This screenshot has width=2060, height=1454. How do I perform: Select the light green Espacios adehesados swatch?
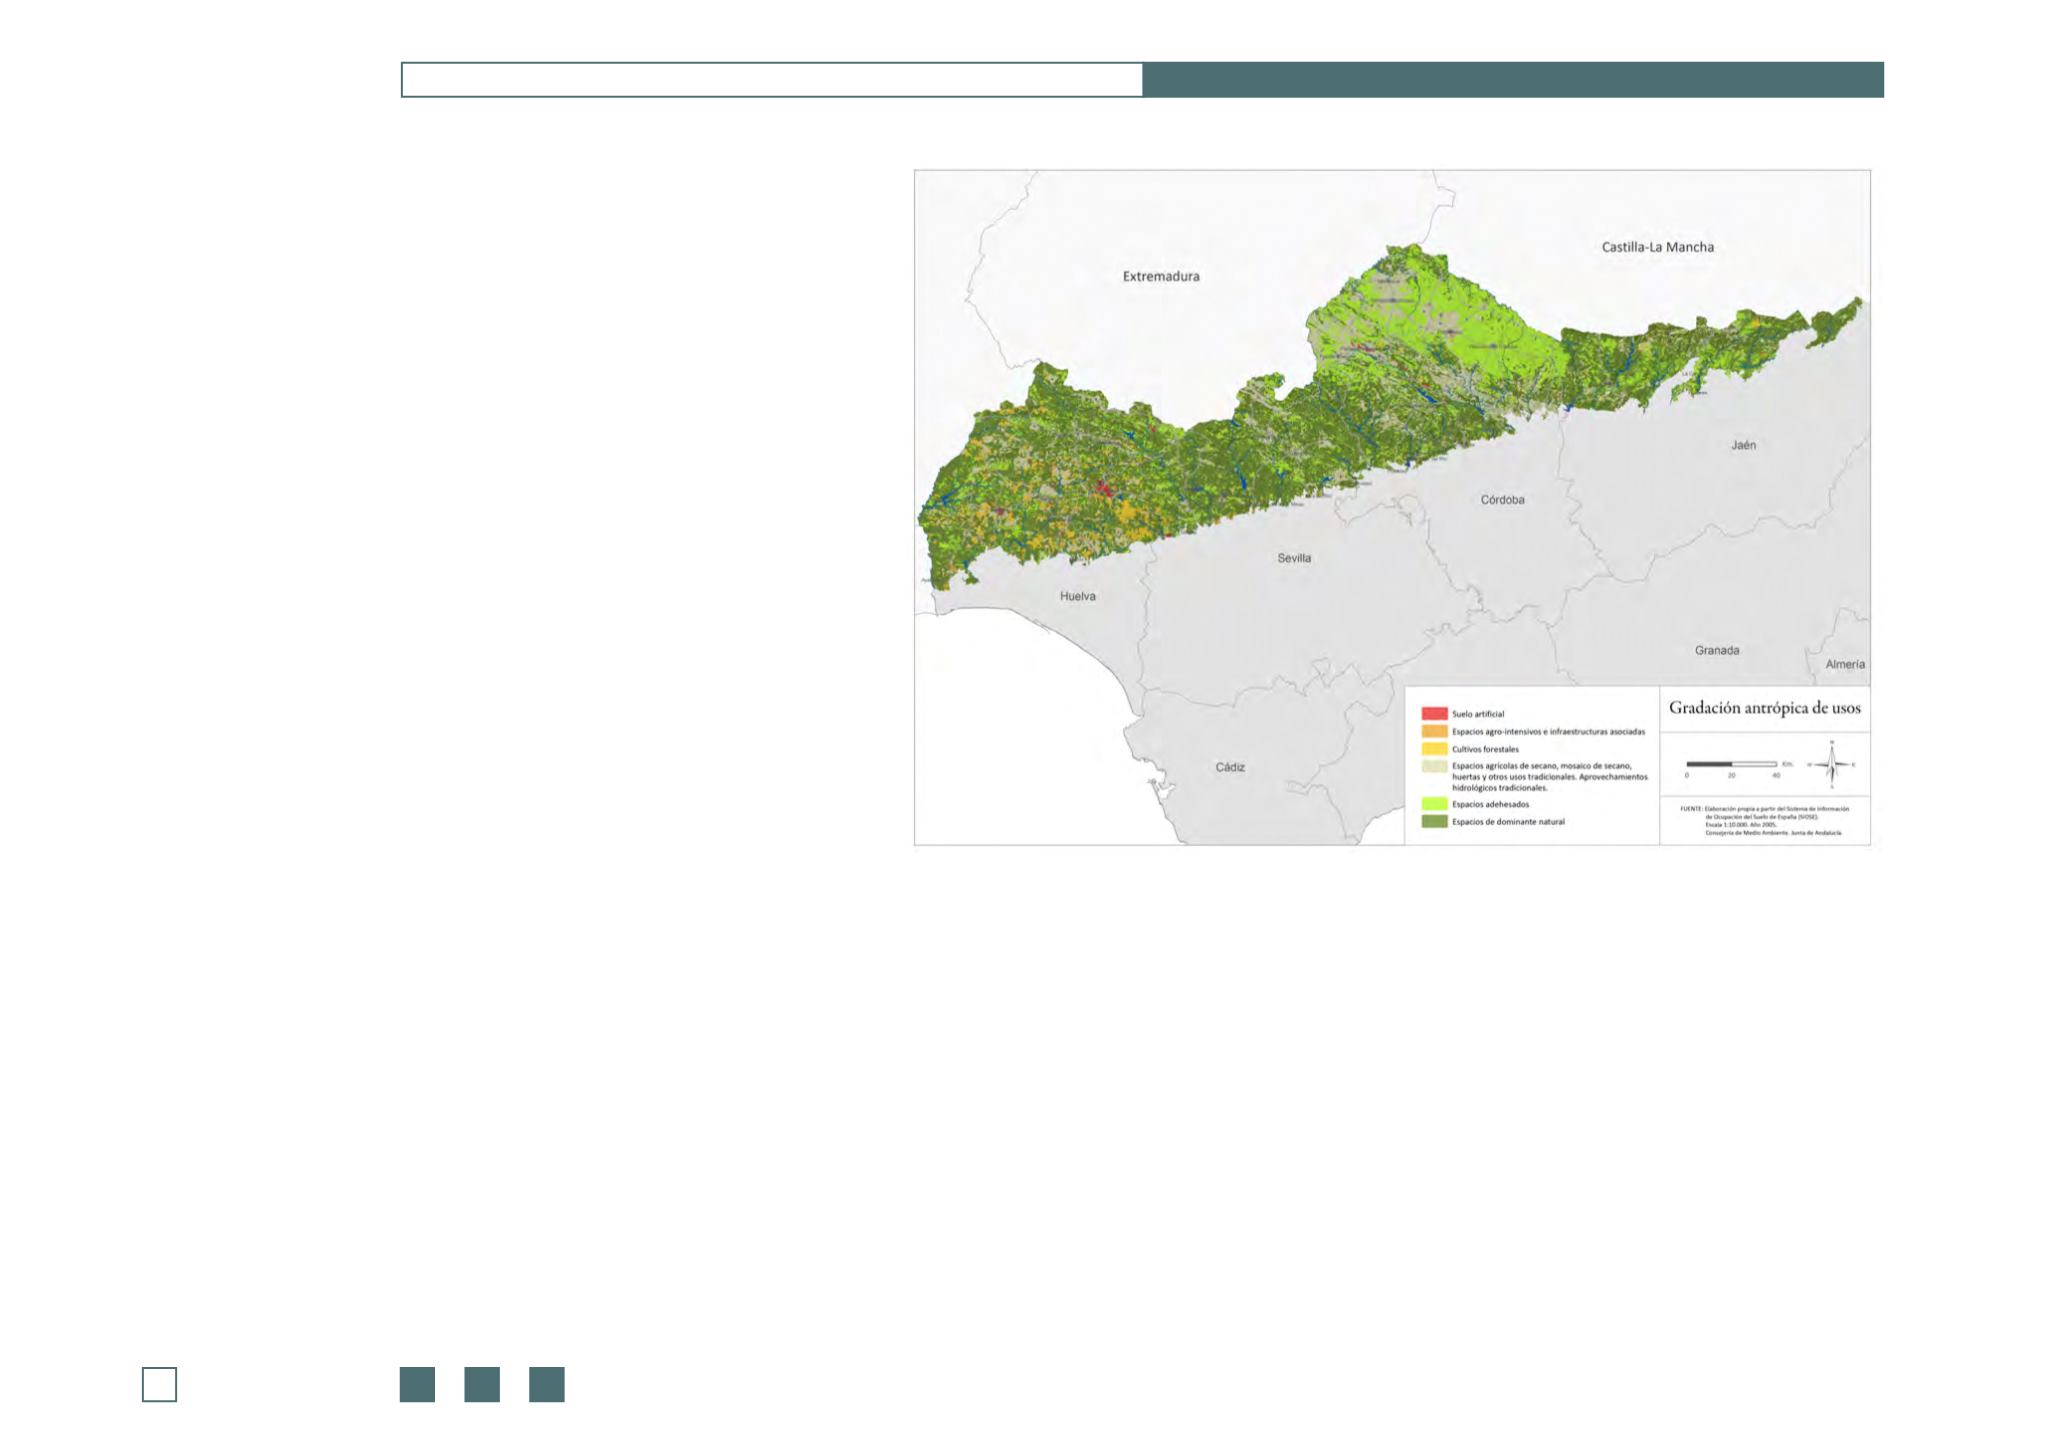click(x=1434, y=804)
